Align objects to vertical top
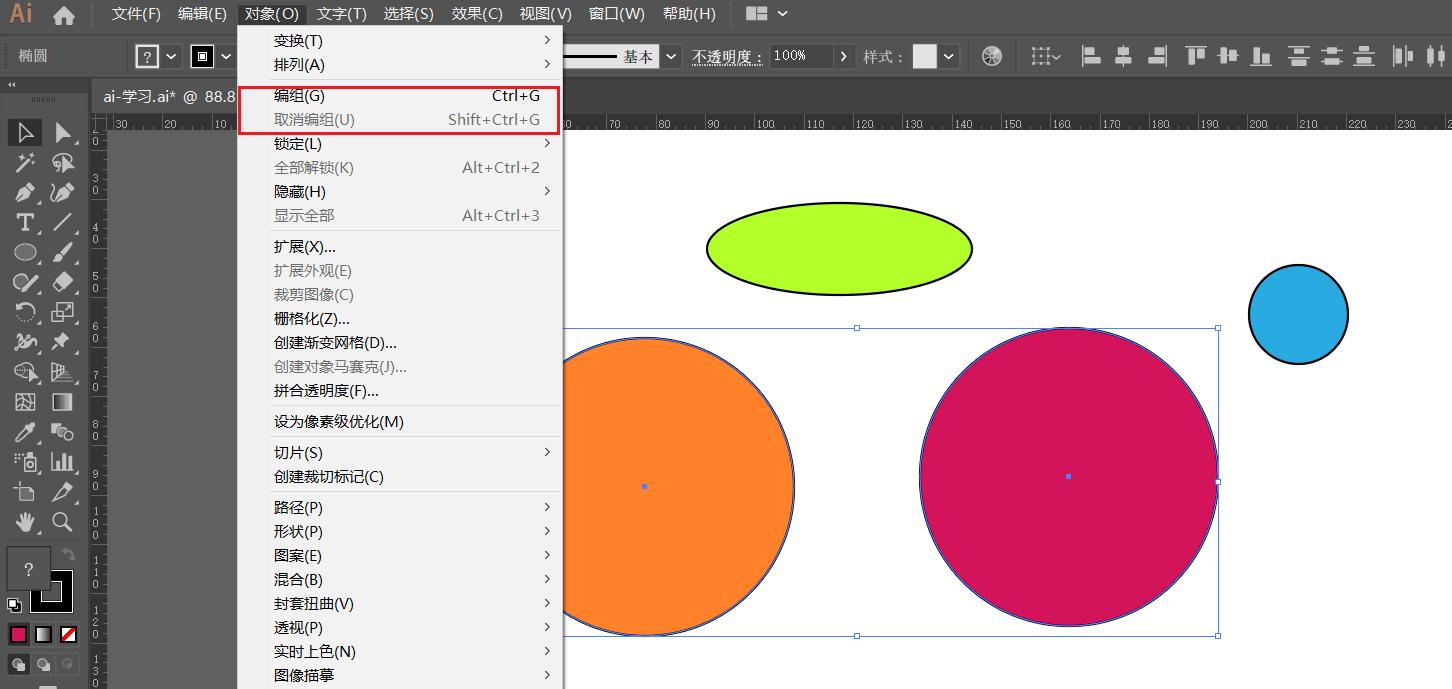The image size is (1452, 689). 1196,56
